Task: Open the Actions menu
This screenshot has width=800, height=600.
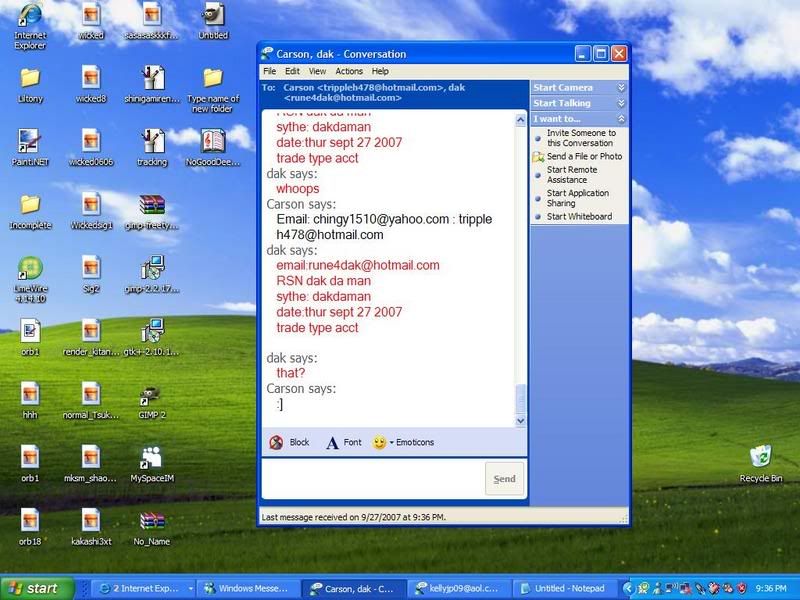Action: tap(349, 71)
